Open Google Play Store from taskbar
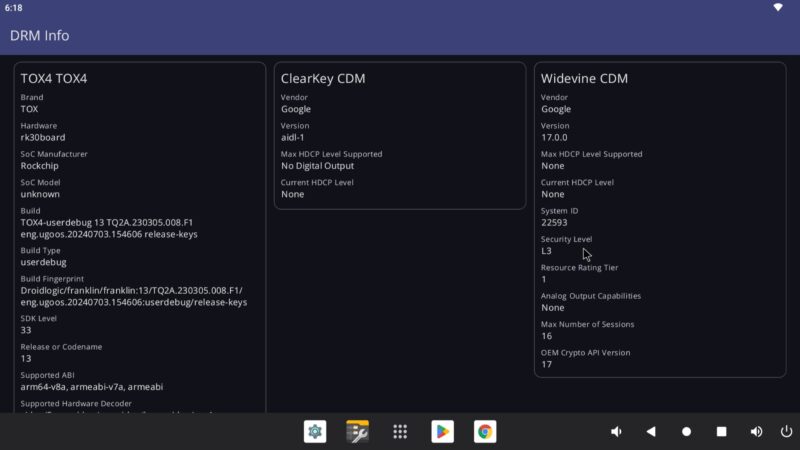Screen dimensions: 800x450 tap(442, 431)
